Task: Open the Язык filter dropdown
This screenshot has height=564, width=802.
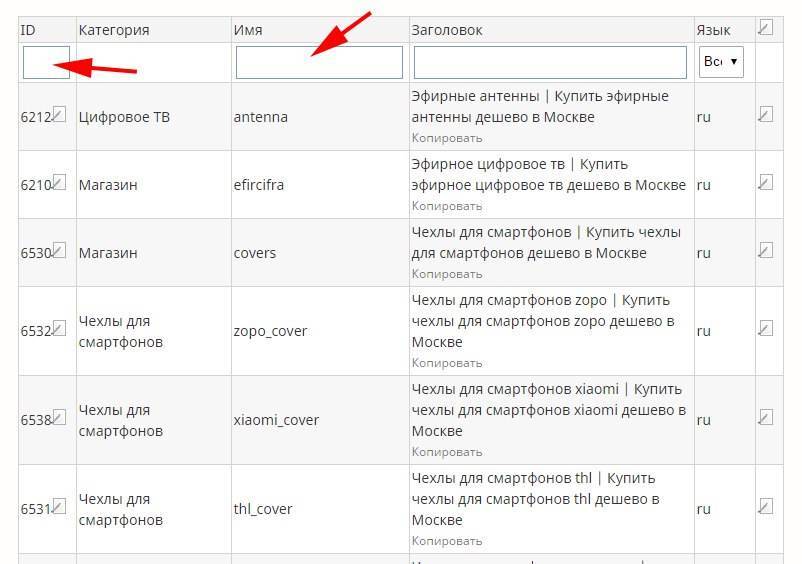Action: [x=721, y=62]
